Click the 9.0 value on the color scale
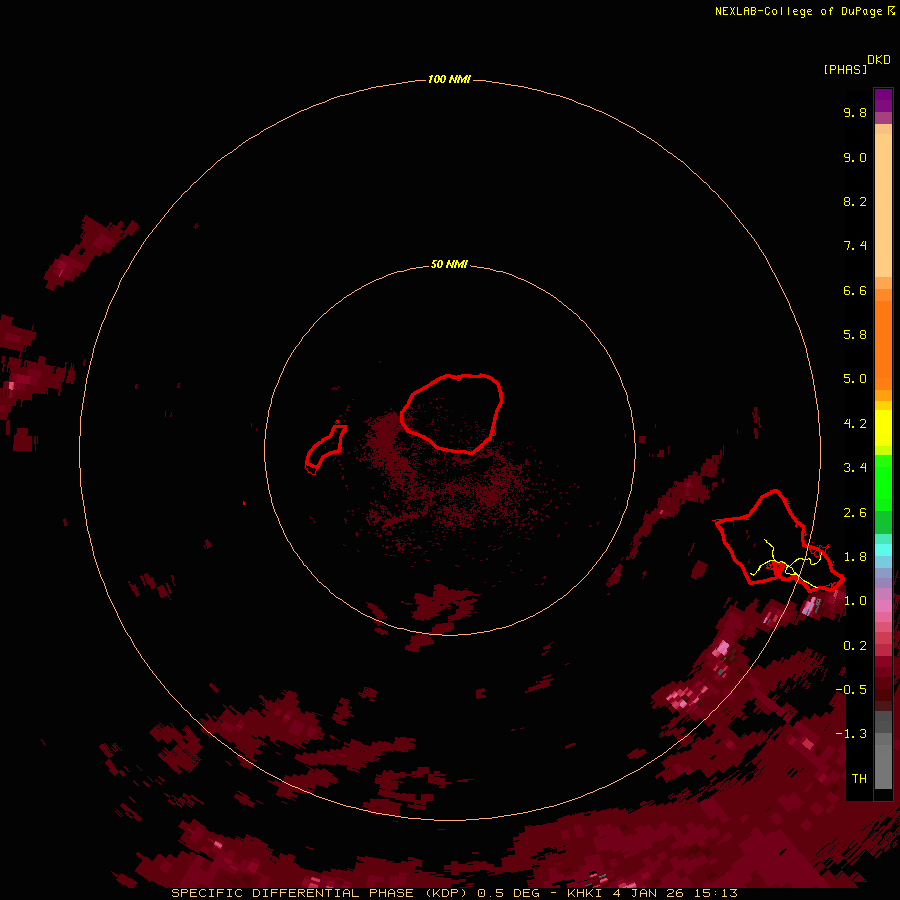This screenshot has width=900, height=900. 855,157
